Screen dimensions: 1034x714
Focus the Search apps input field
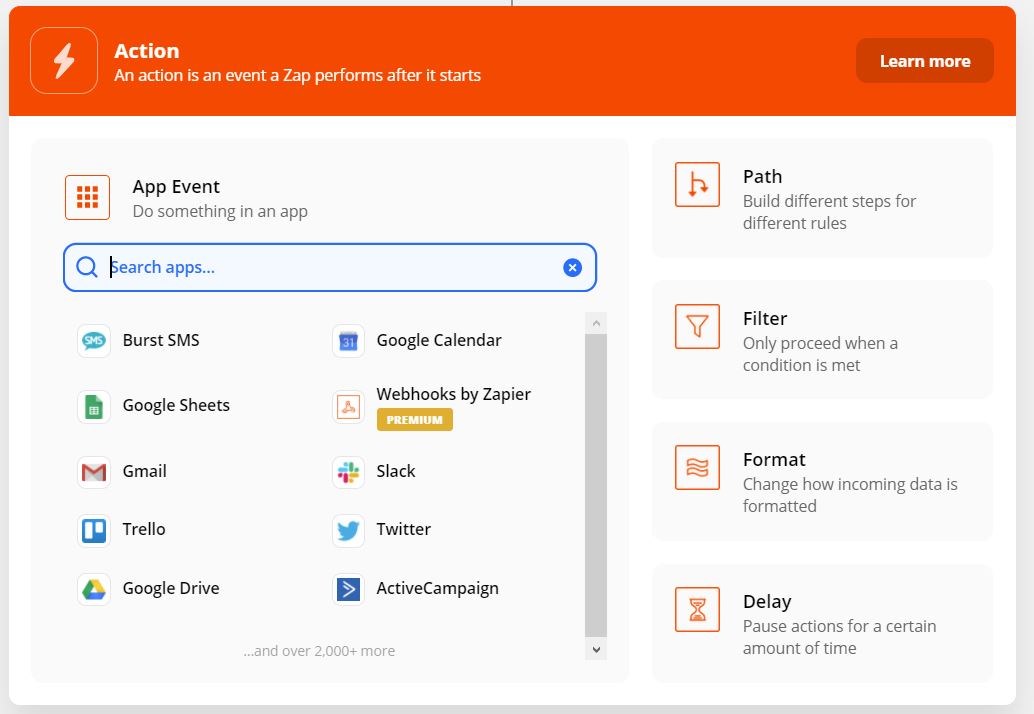coord(330,267)
